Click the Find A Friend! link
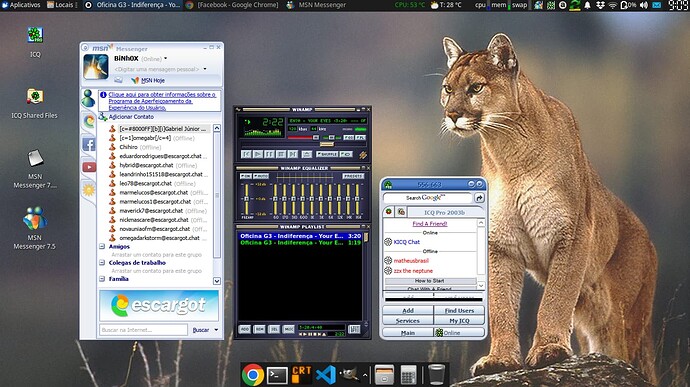The height and width of the screenshot is (387, 690). (429, 224)
